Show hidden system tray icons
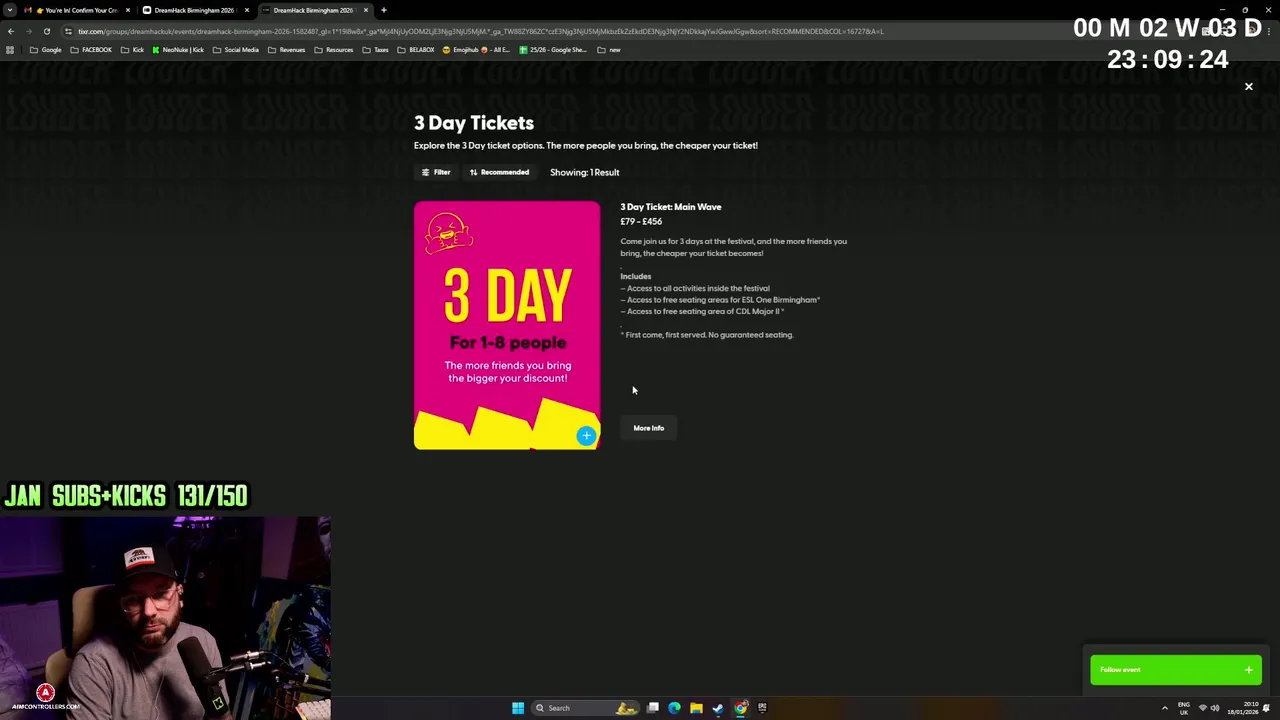 1164,708
